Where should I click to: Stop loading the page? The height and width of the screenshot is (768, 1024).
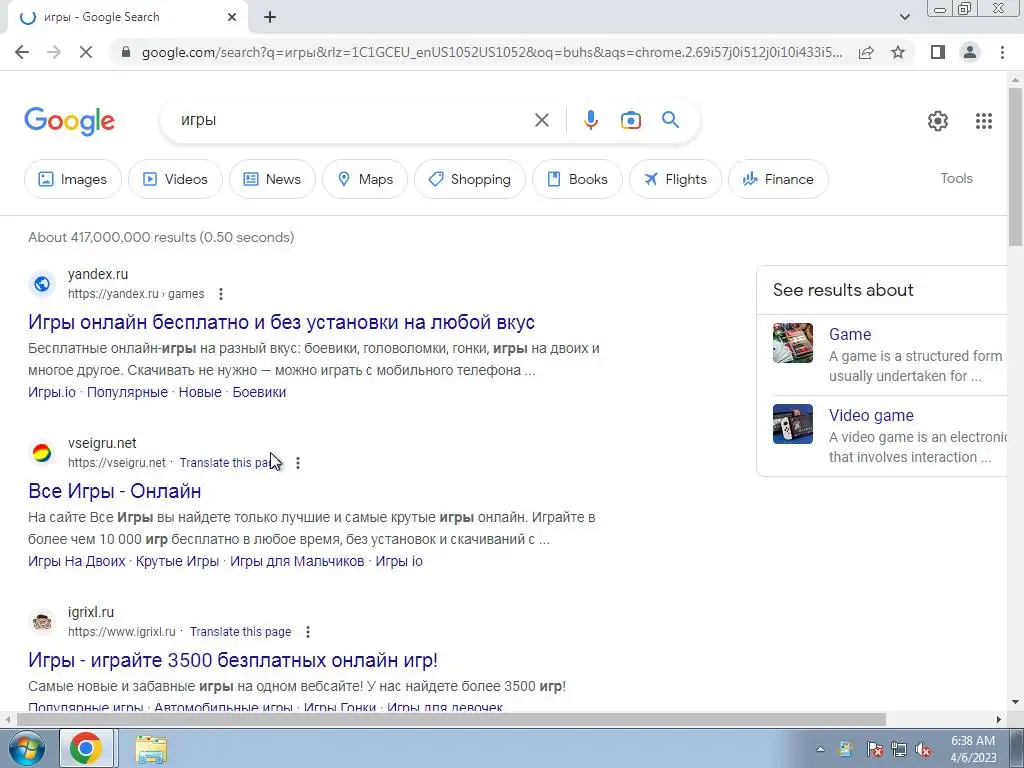(86, 52)
